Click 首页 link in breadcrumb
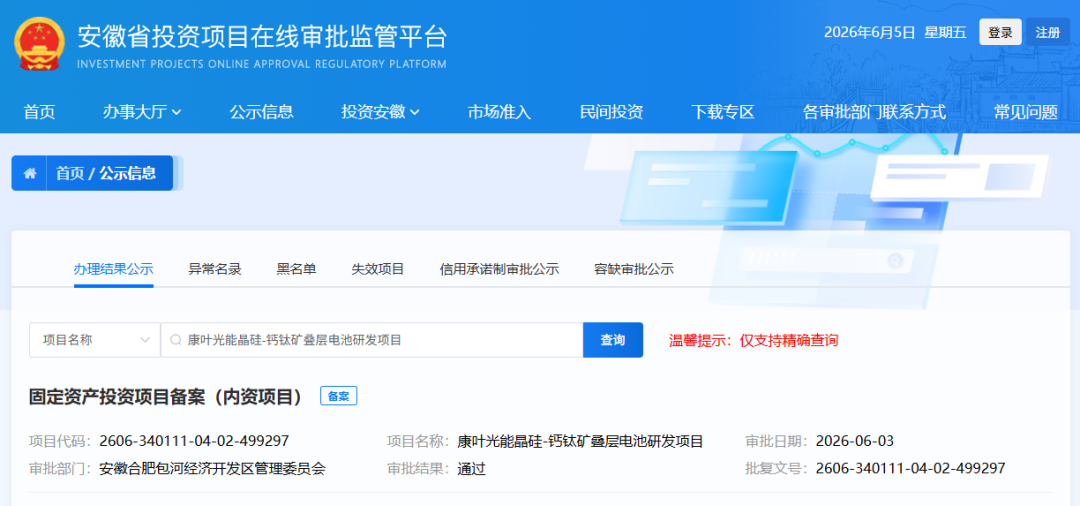This screenshot has width=1080, height=506. point(70,173)
